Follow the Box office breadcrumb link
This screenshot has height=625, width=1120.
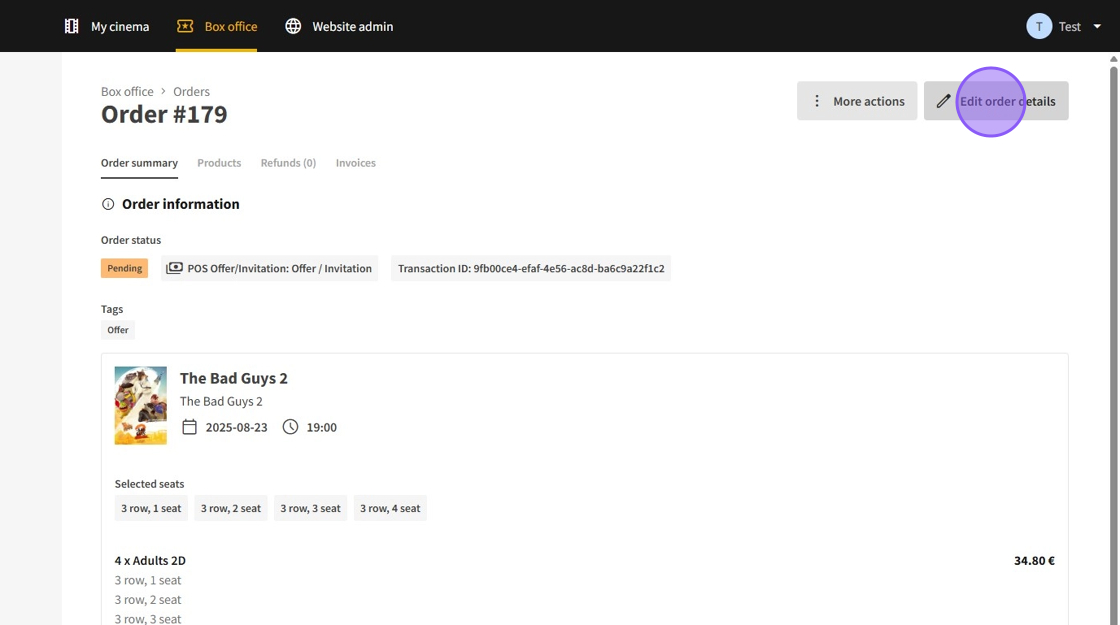click(x=127, y=91)
